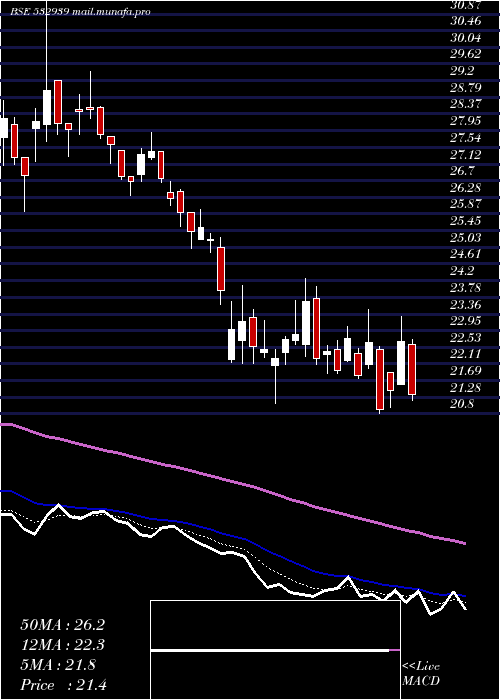
Task: Click the 5MA : 21.8 readout
Action: tap(58, 665)
